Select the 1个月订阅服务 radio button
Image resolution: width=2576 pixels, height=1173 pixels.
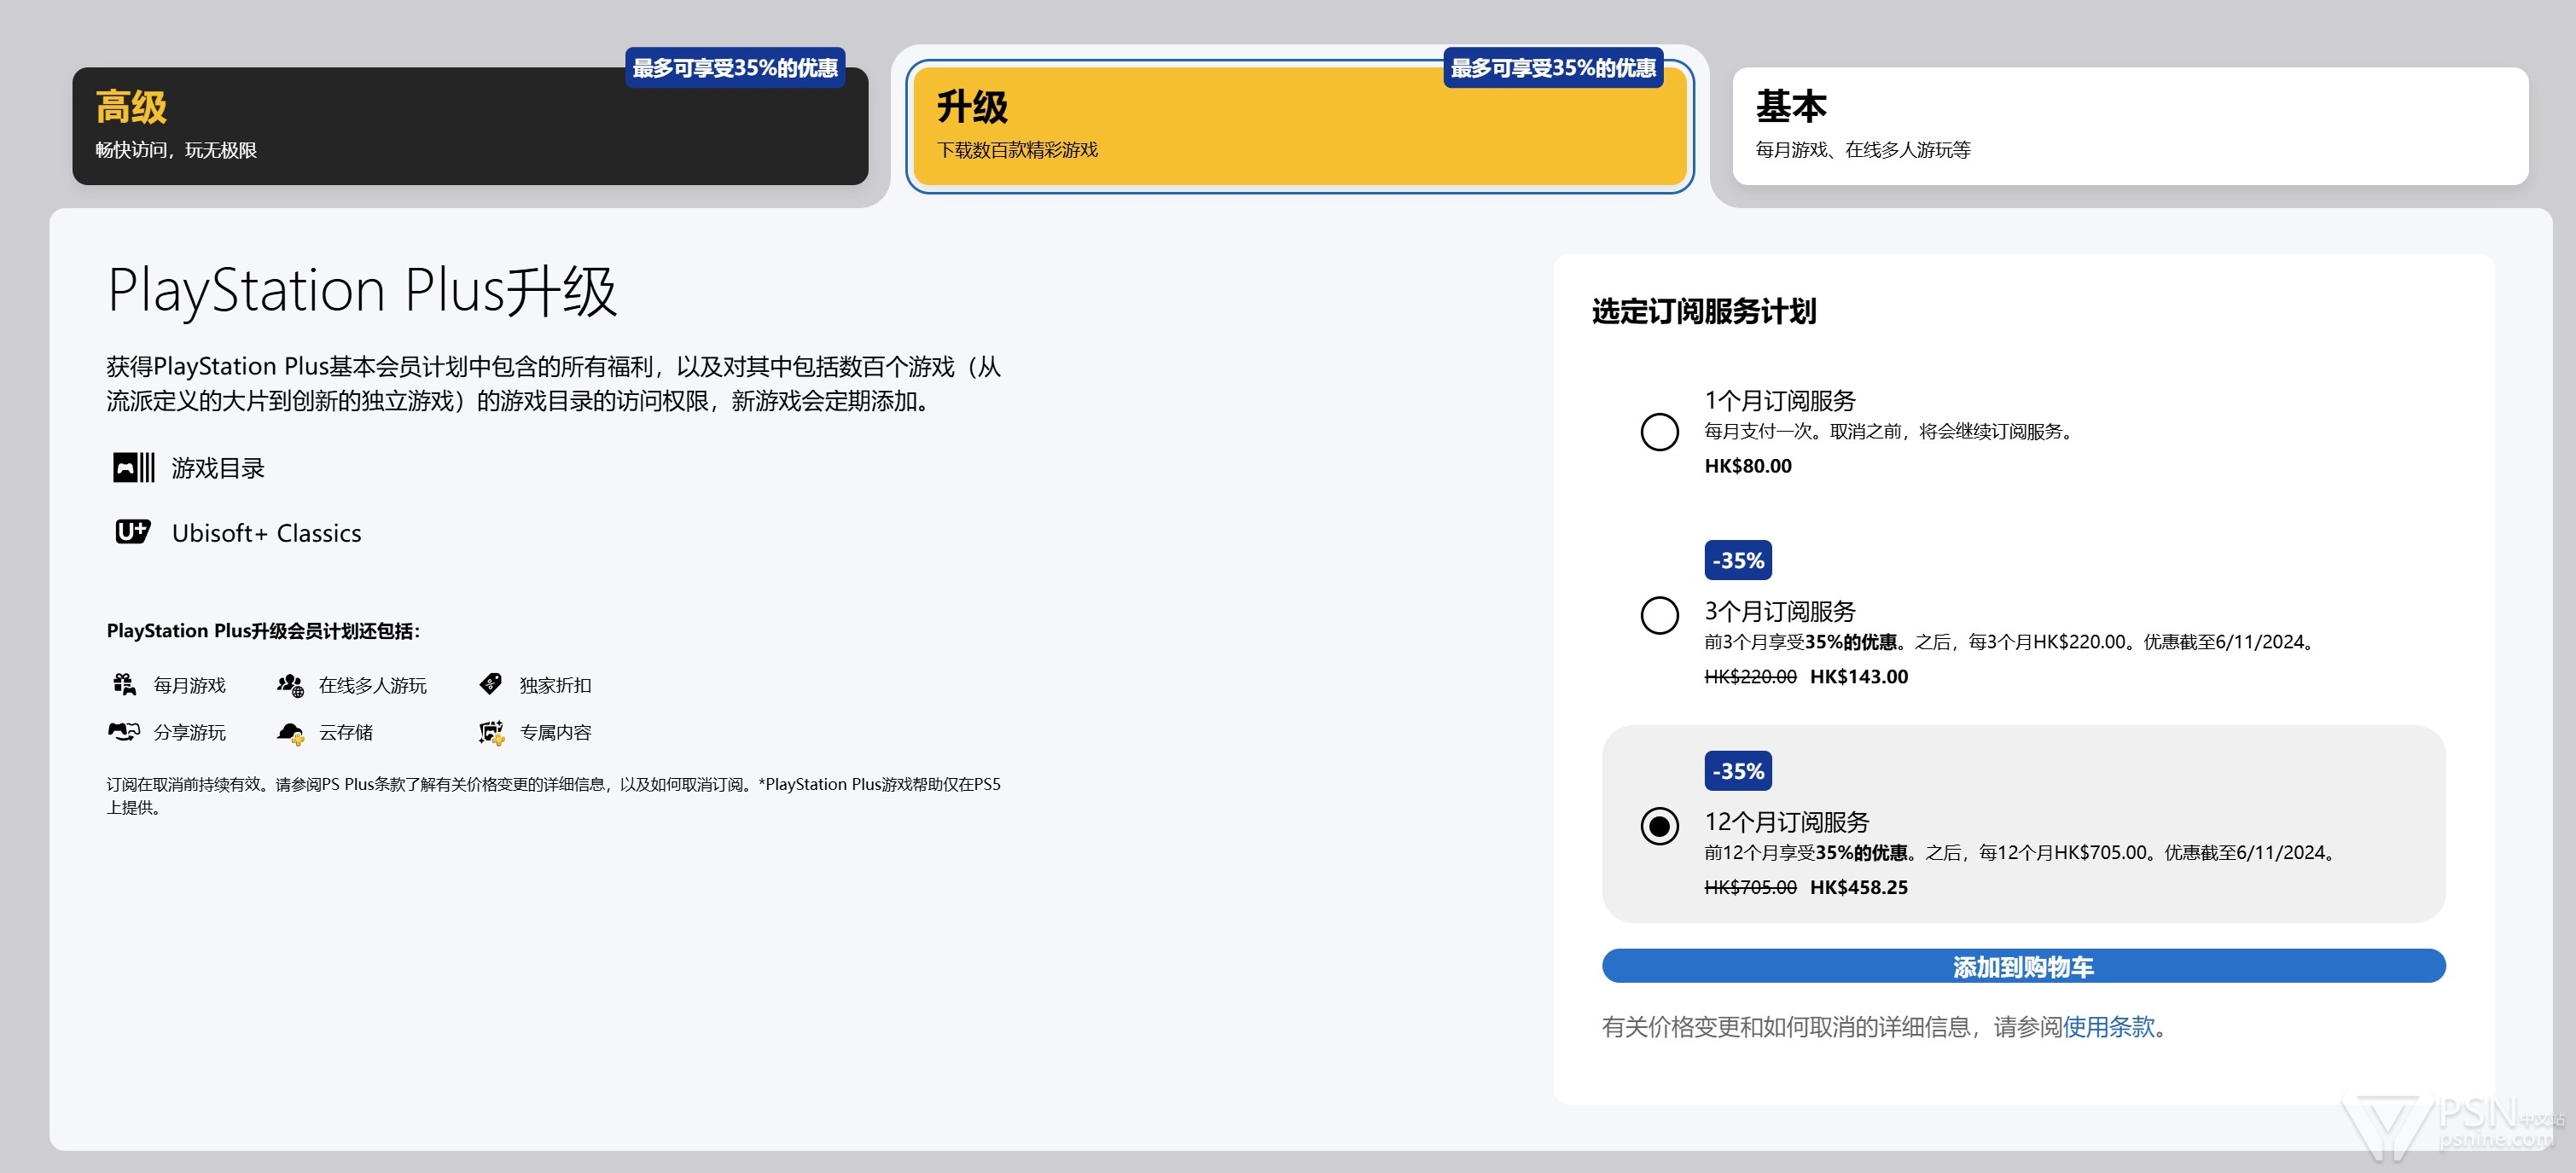pos(1660,432)
